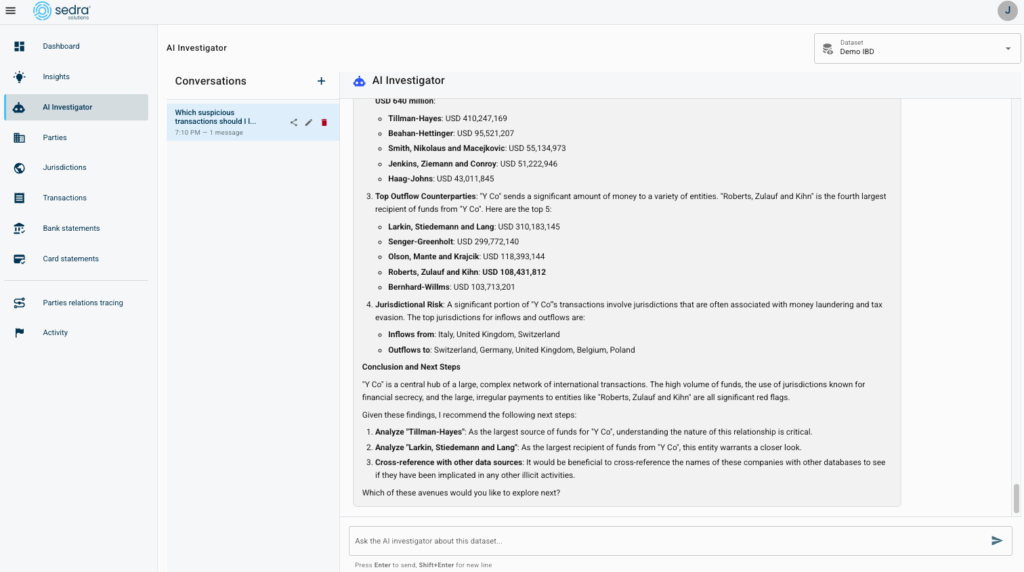Open Transactions in the sidebar

pyautogui.click(x=64, y=198)
